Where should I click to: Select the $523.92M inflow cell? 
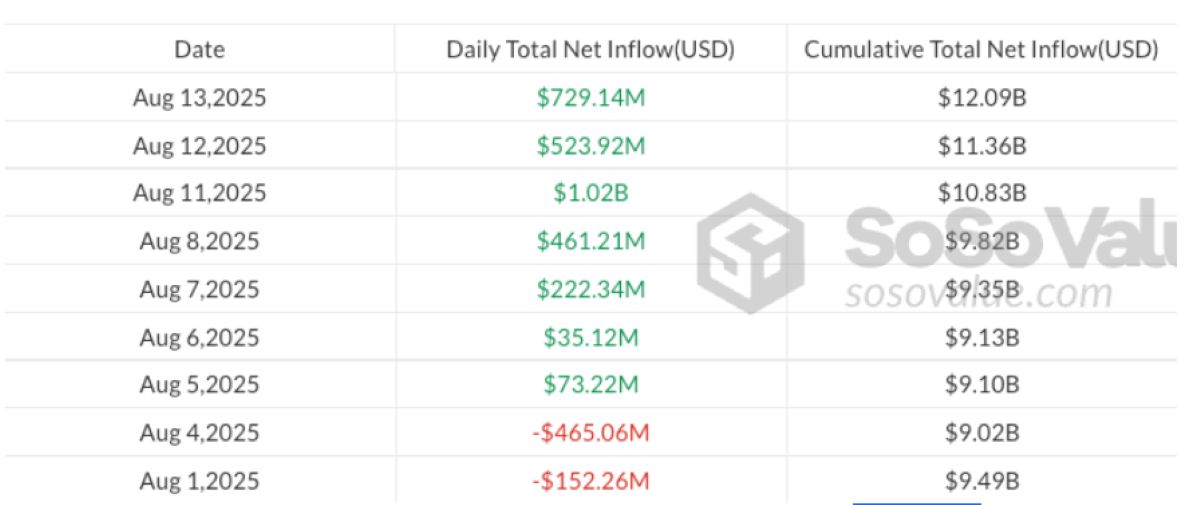[591, 146]
